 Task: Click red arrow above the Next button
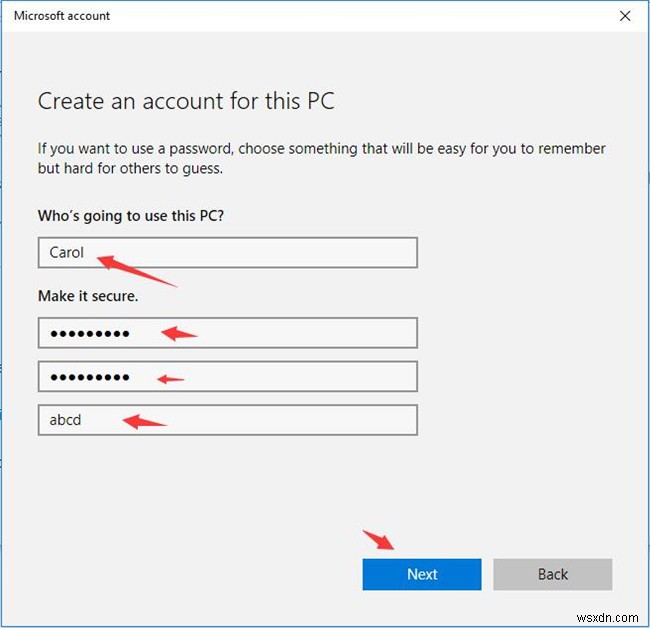point(379,540)
